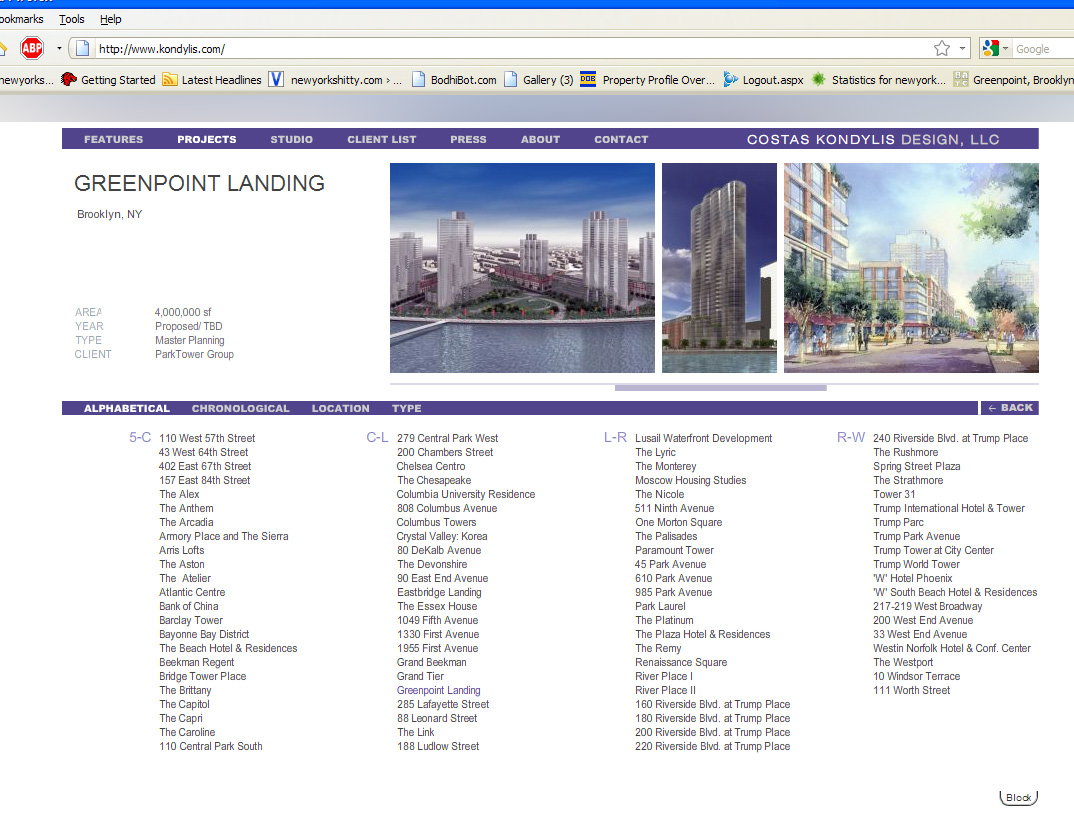The image size is (1074, 832).
Task: Switch to the Chronological sort tab
Action: pos(240,408)
